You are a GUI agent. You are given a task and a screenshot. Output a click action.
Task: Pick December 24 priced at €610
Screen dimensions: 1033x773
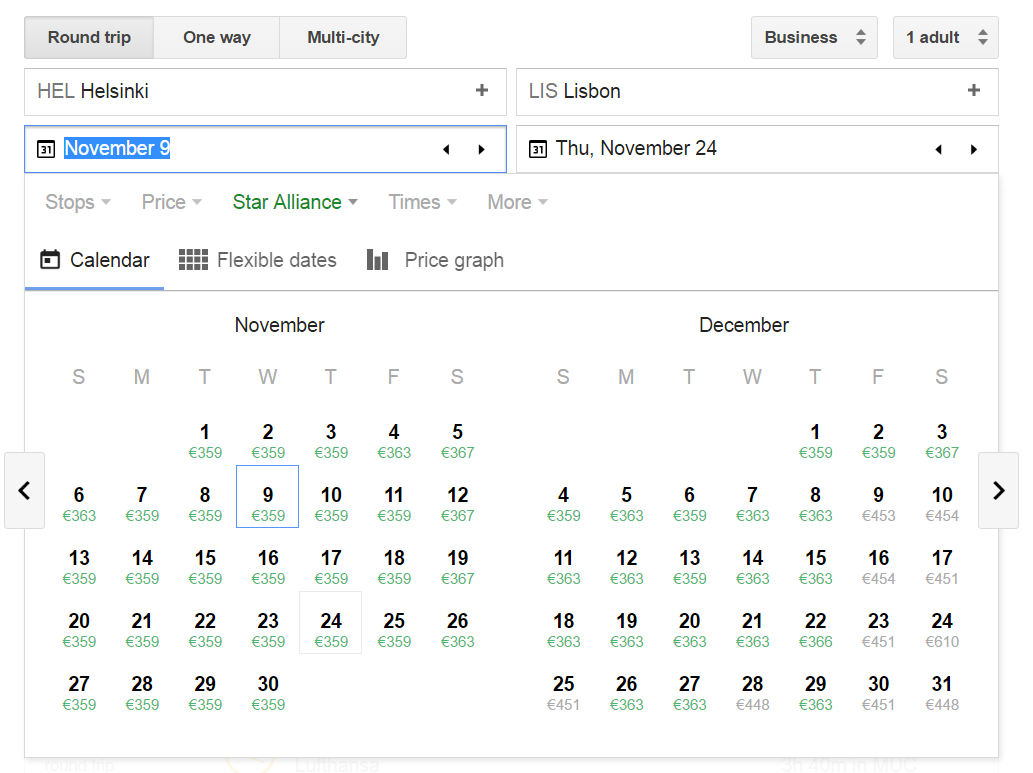tap(941, 630)
